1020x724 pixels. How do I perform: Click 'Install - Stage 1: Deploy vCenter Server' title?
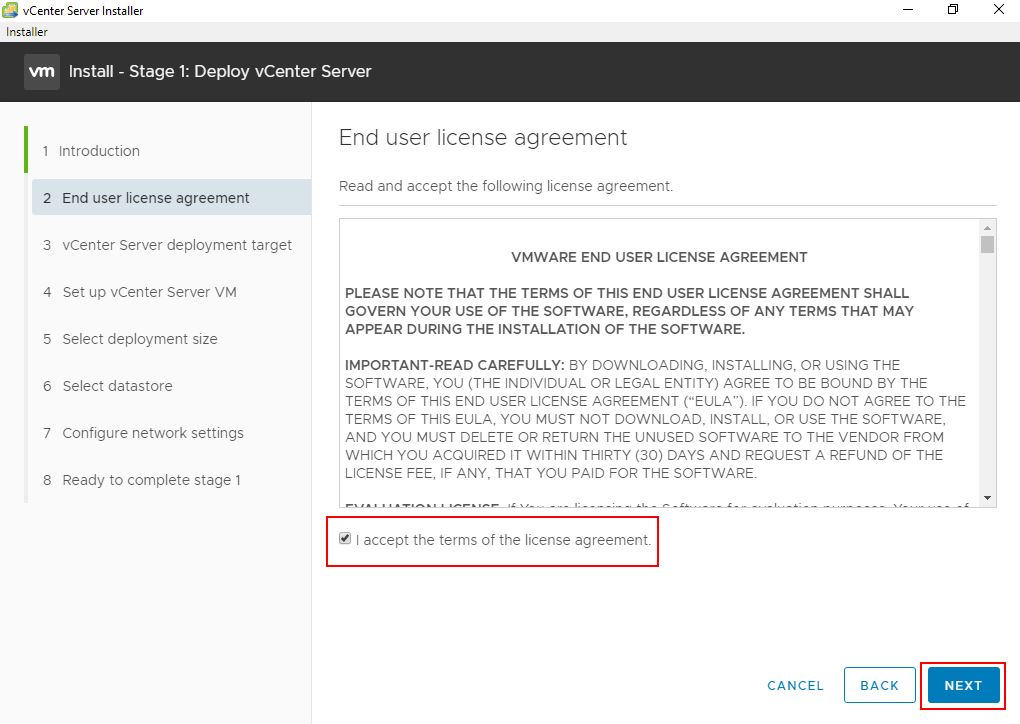(x=220, y=72)
